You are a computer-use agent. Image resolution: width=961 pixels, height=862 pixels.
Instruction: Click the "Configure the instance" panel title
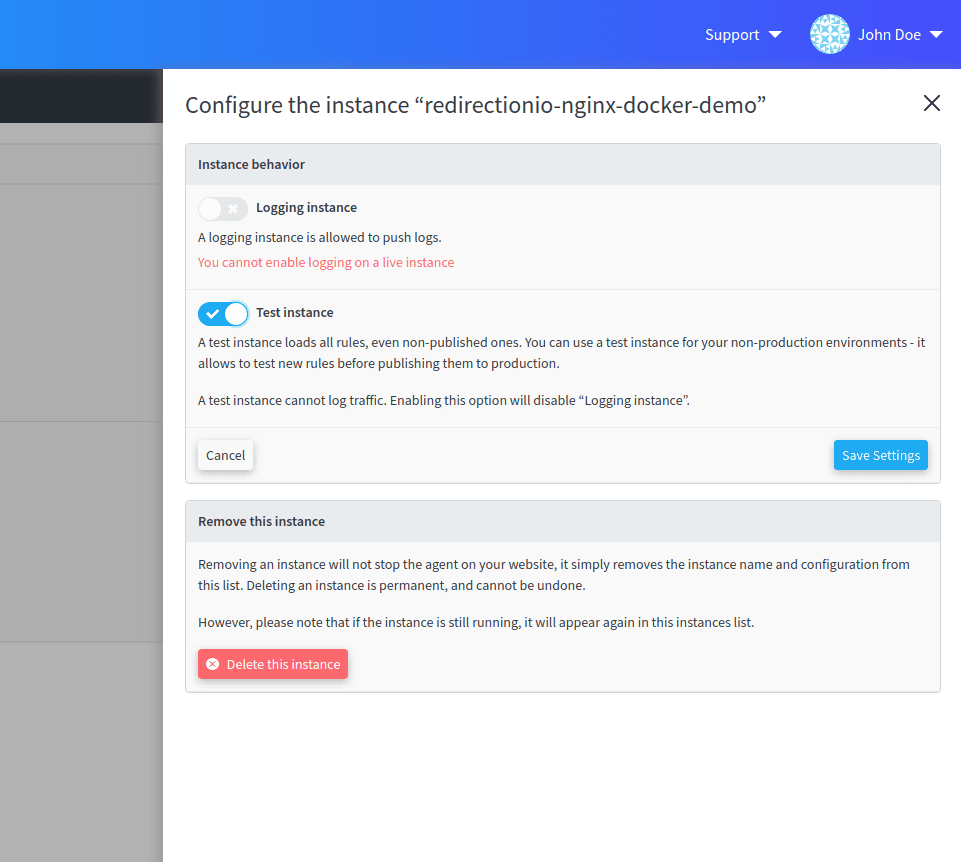pos(475,105)
